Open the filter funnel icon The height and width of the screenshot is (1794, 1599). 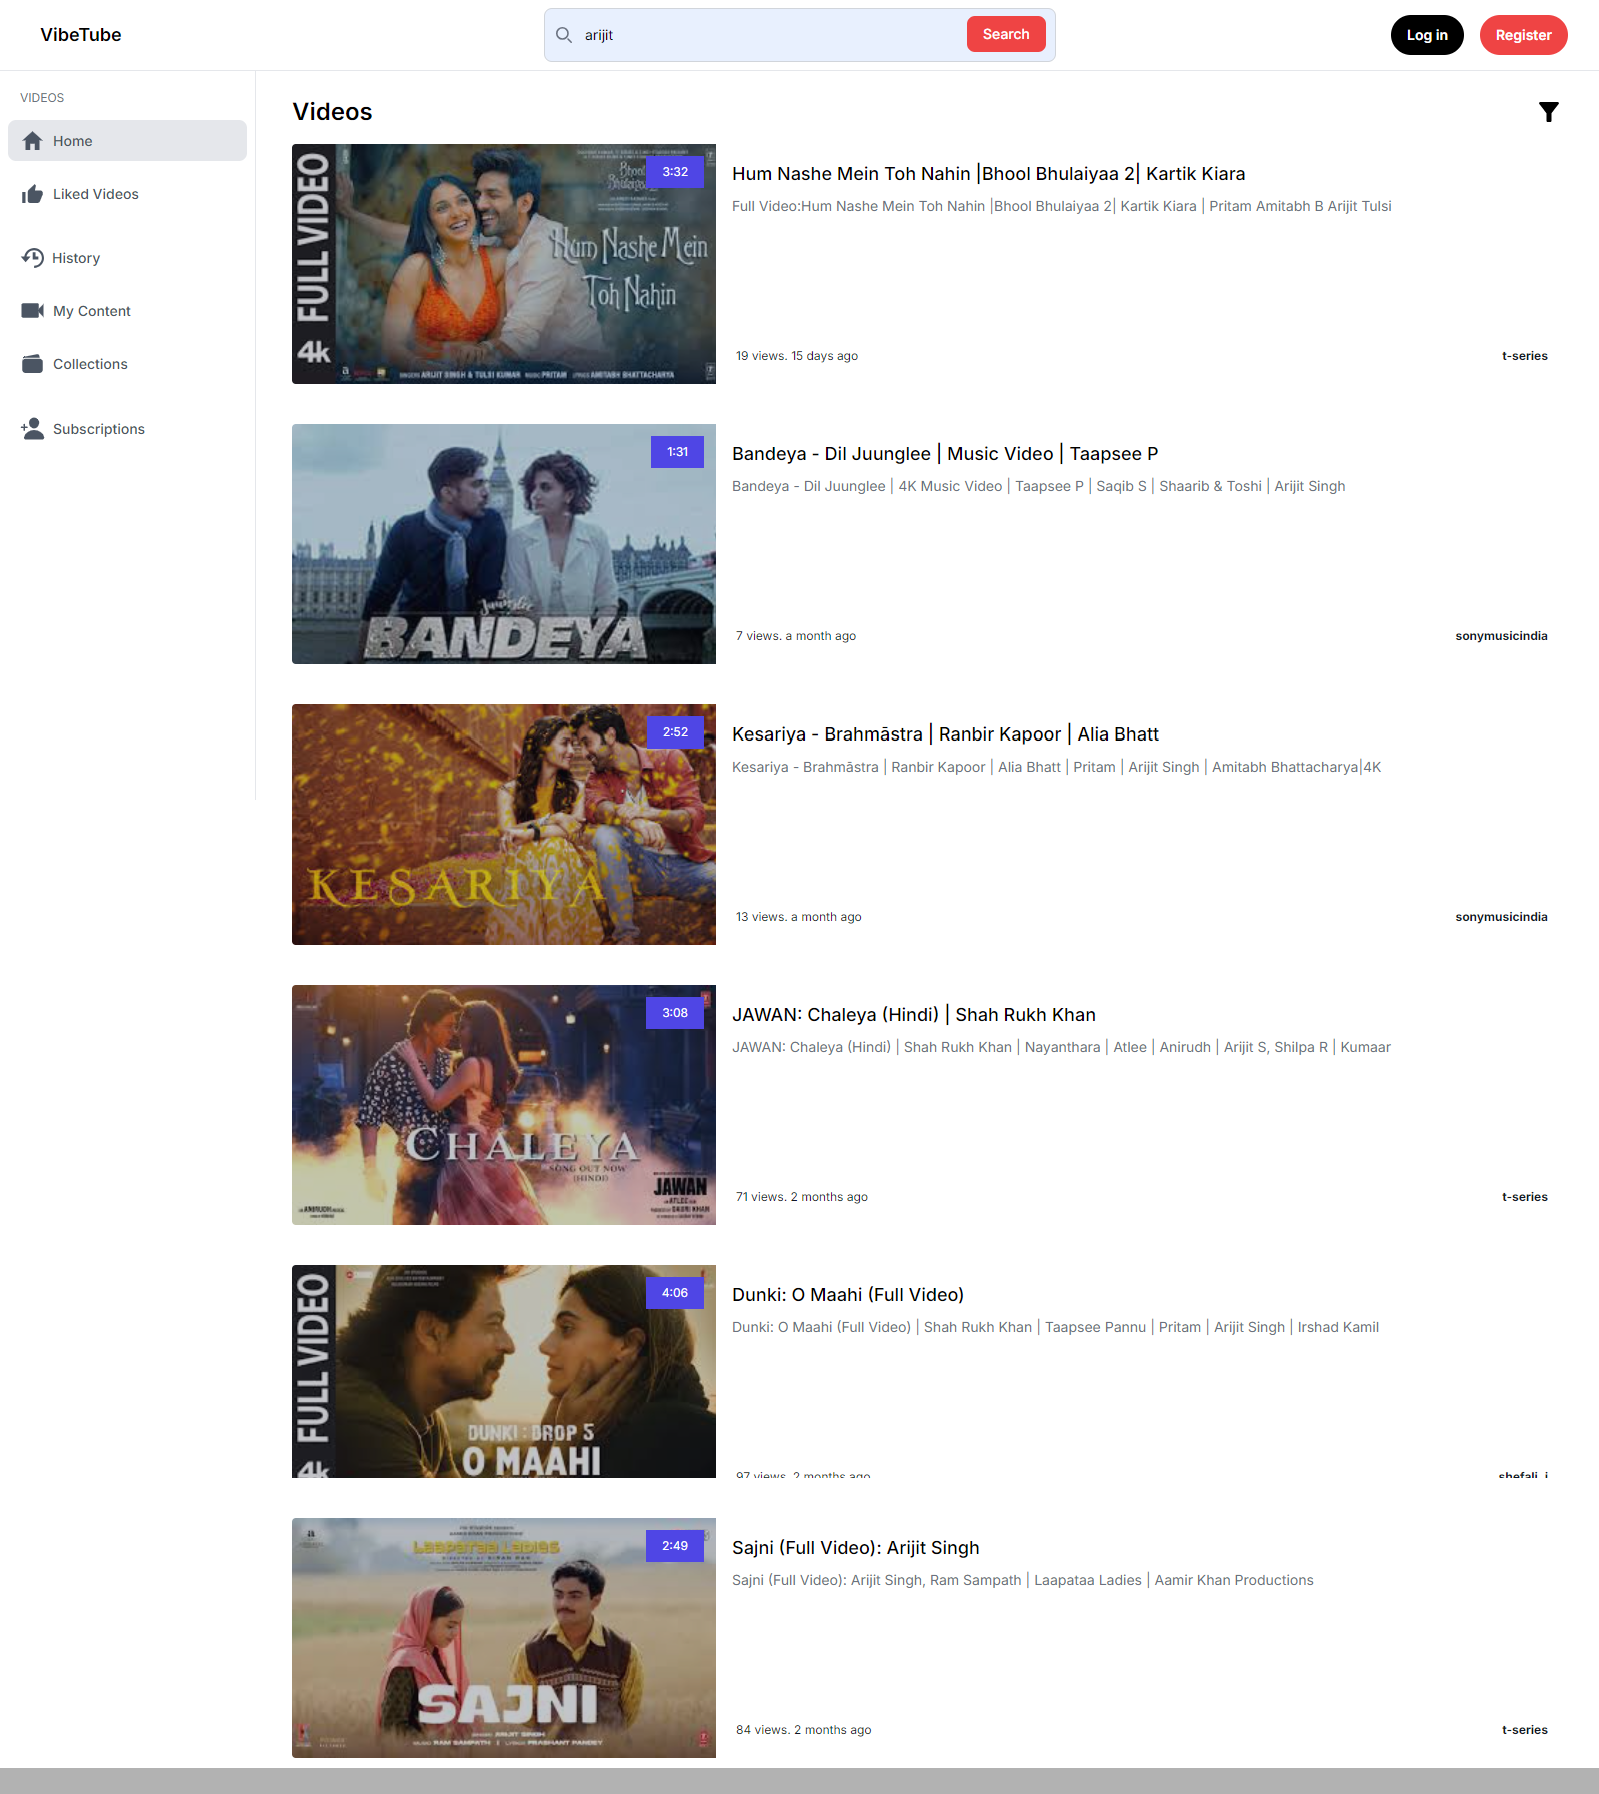point(1548,112)
